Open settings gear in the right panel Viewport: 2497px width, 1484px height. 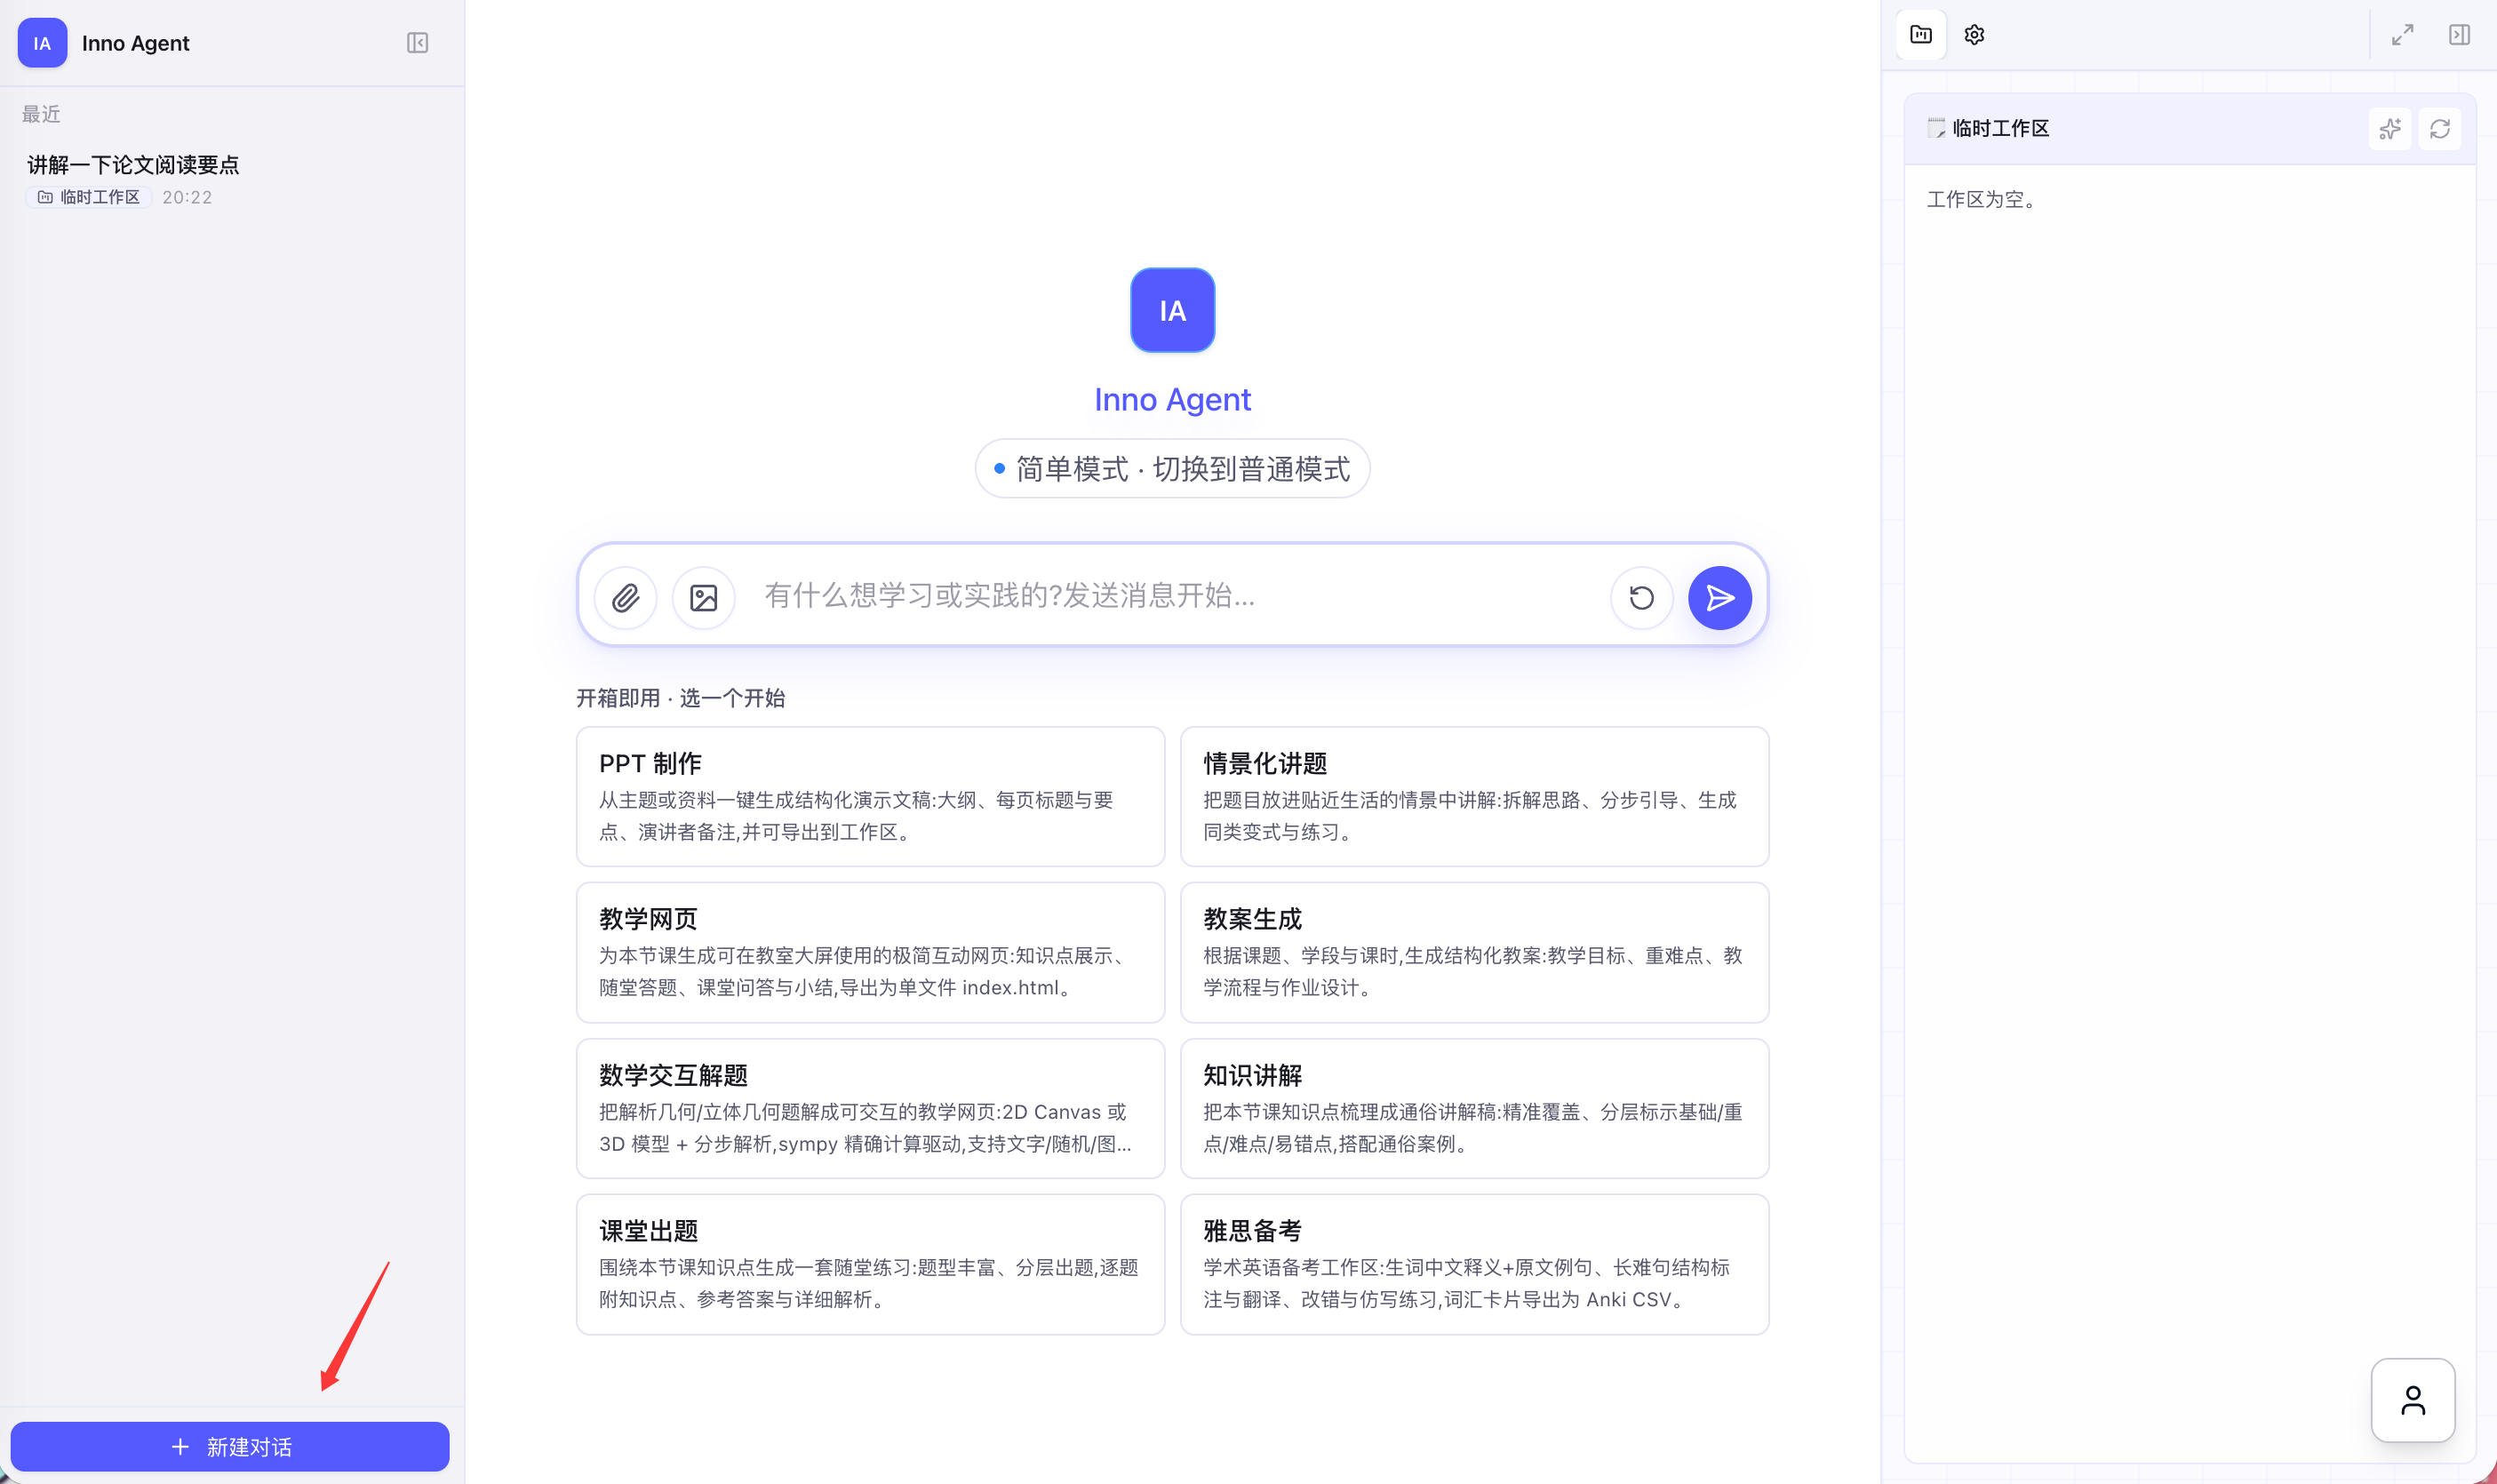(1973, 35)
